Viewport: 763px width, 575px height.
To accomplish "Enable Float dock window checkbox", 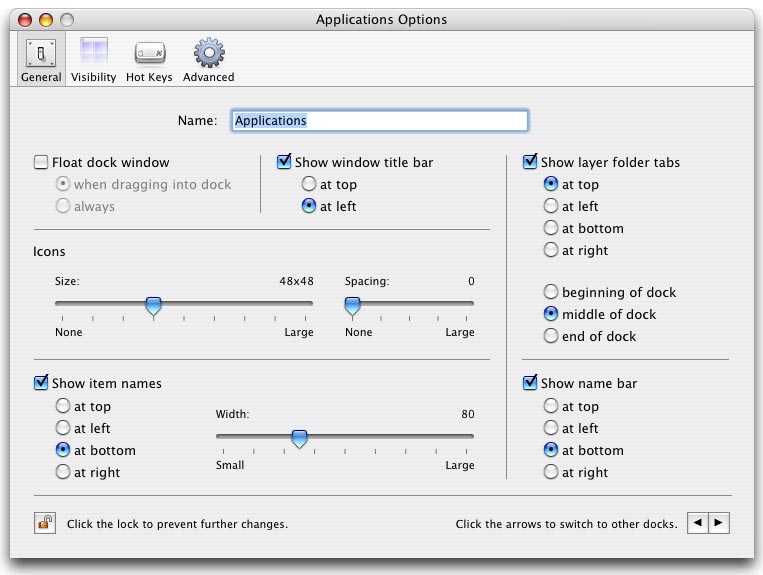I will pos(41,162).
